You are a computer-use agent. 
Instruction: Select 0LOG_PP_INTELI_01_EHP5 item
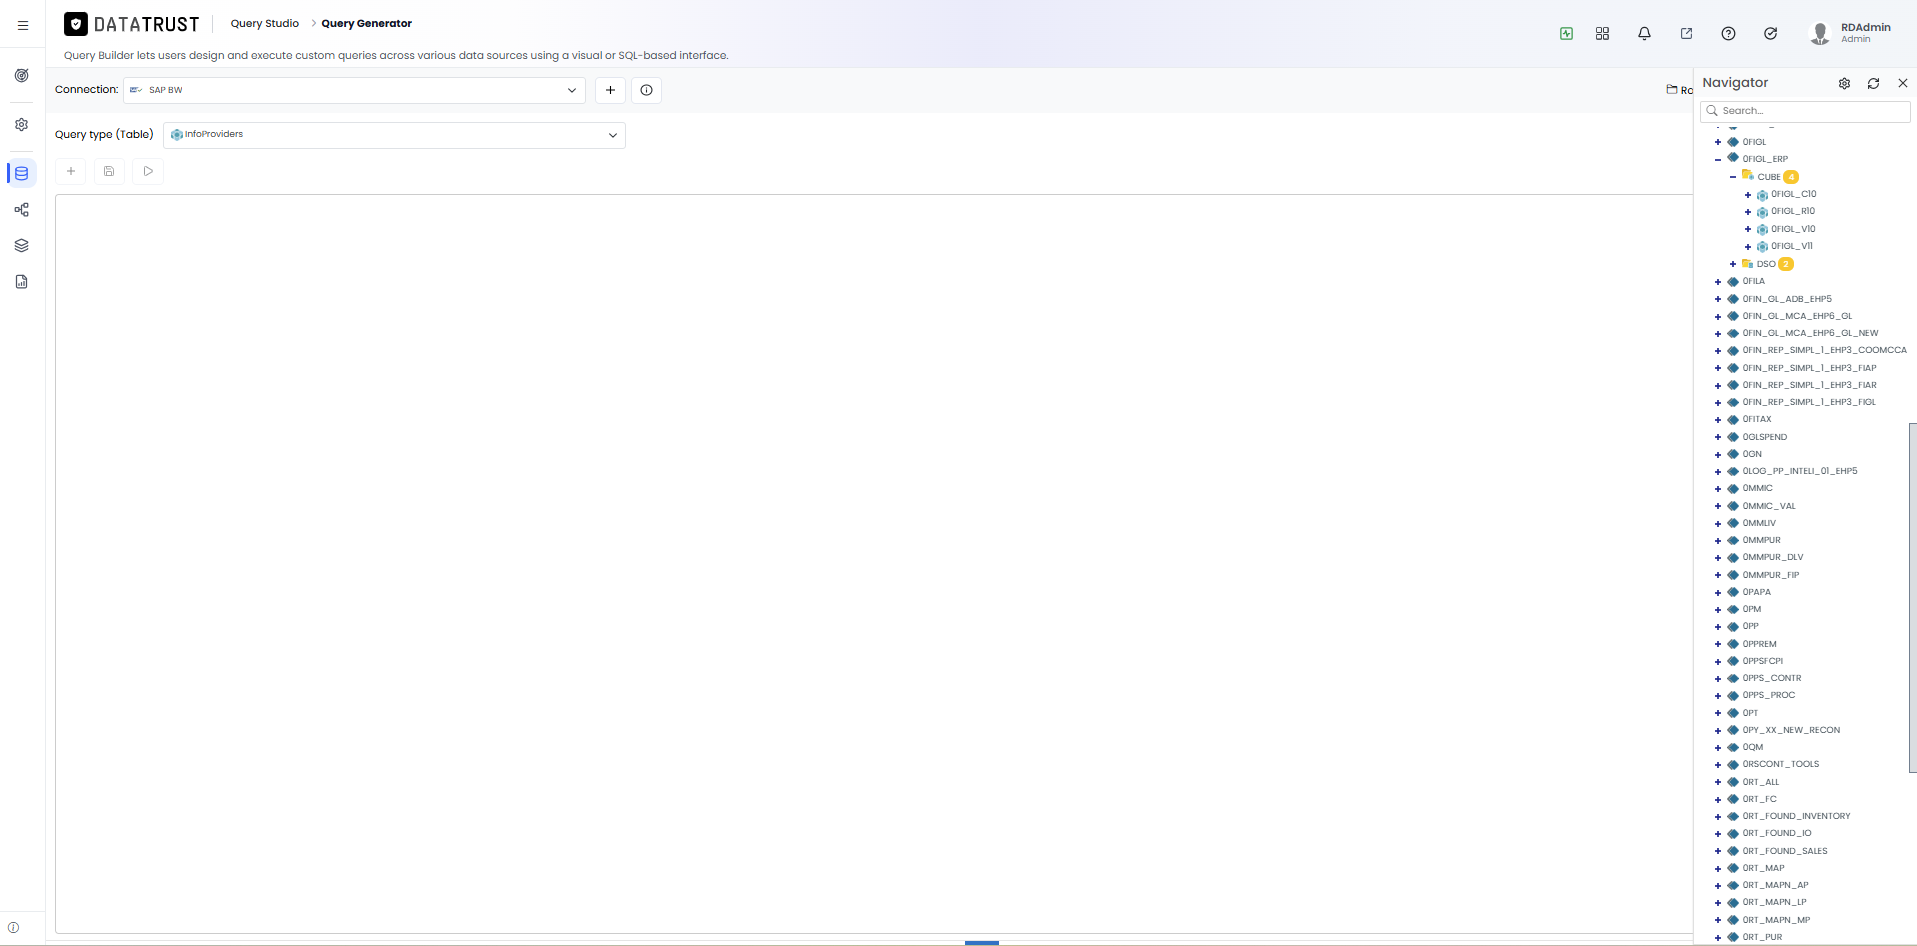pyautogui.click(x=1800, y=471)
